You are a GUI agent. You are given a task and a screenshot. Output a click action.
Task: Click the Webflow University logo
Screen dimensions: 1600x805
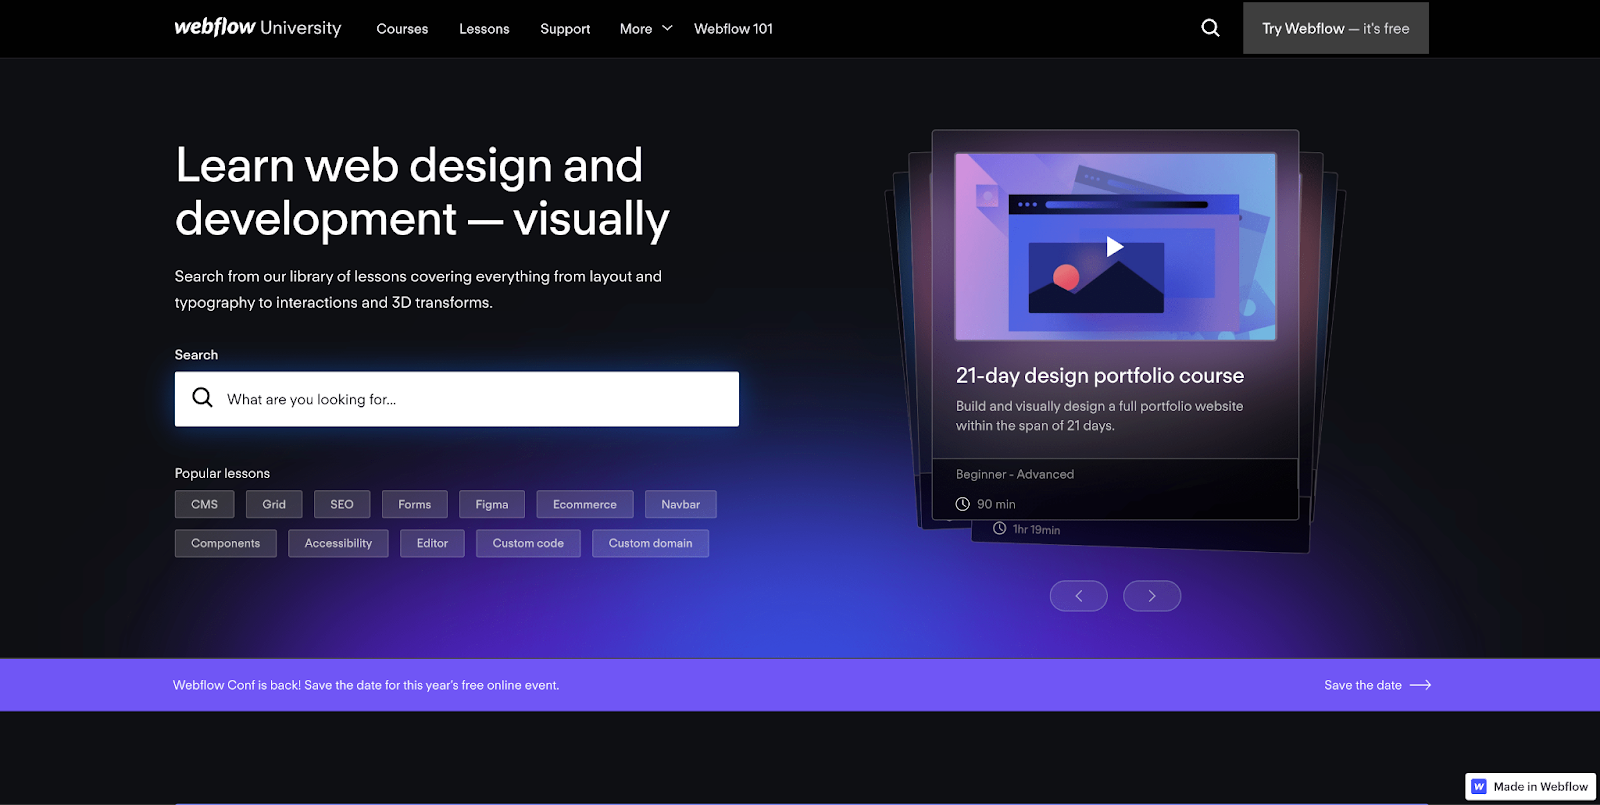point(258,28)
